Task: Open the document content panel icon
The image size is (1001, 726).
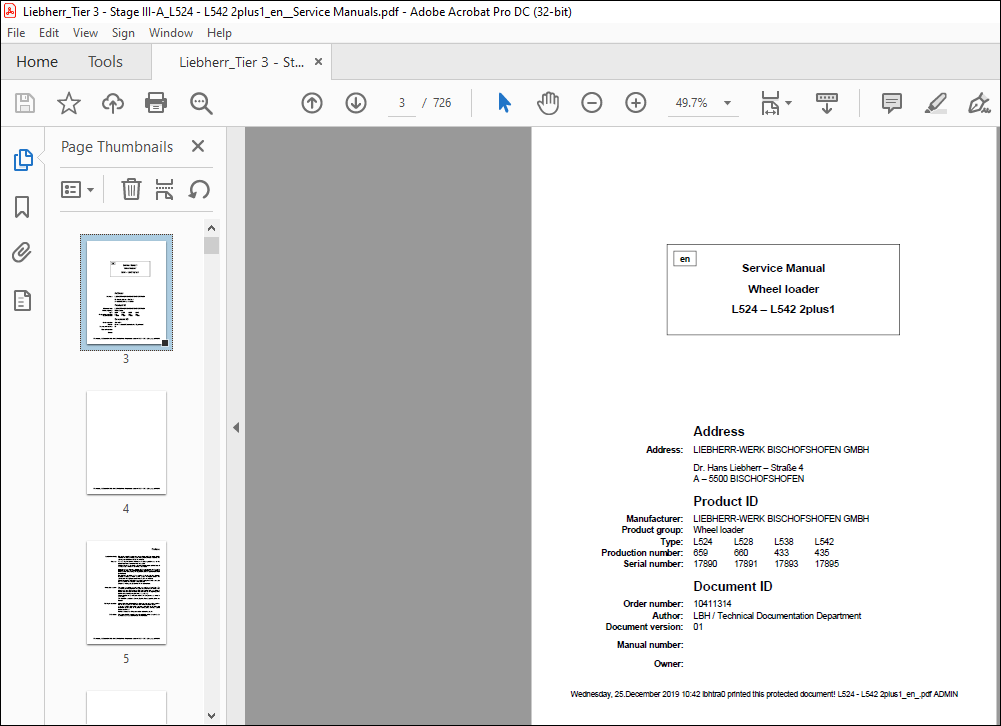Action: [22, 300]
